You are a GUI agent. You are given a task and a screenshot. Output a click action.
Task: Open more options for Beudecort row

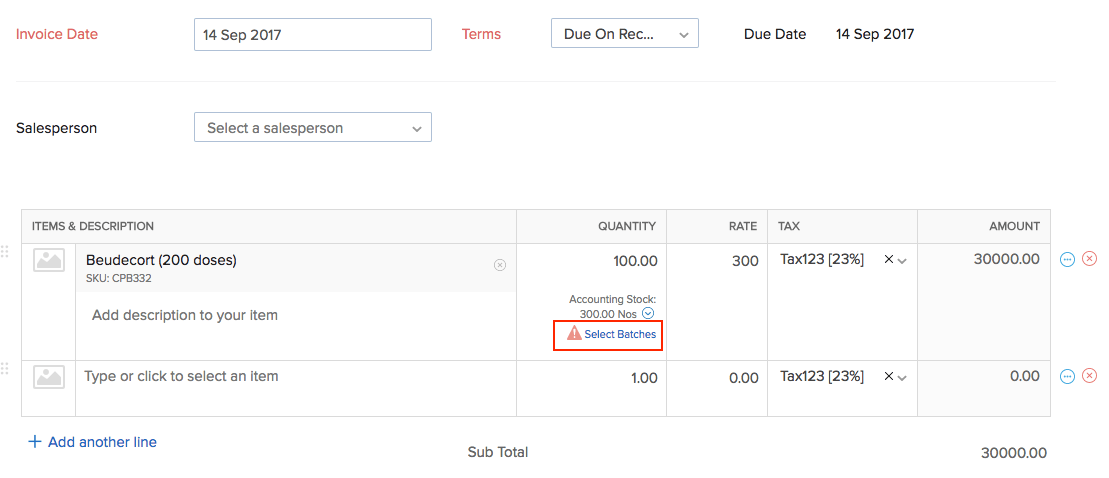(1067, 260)
